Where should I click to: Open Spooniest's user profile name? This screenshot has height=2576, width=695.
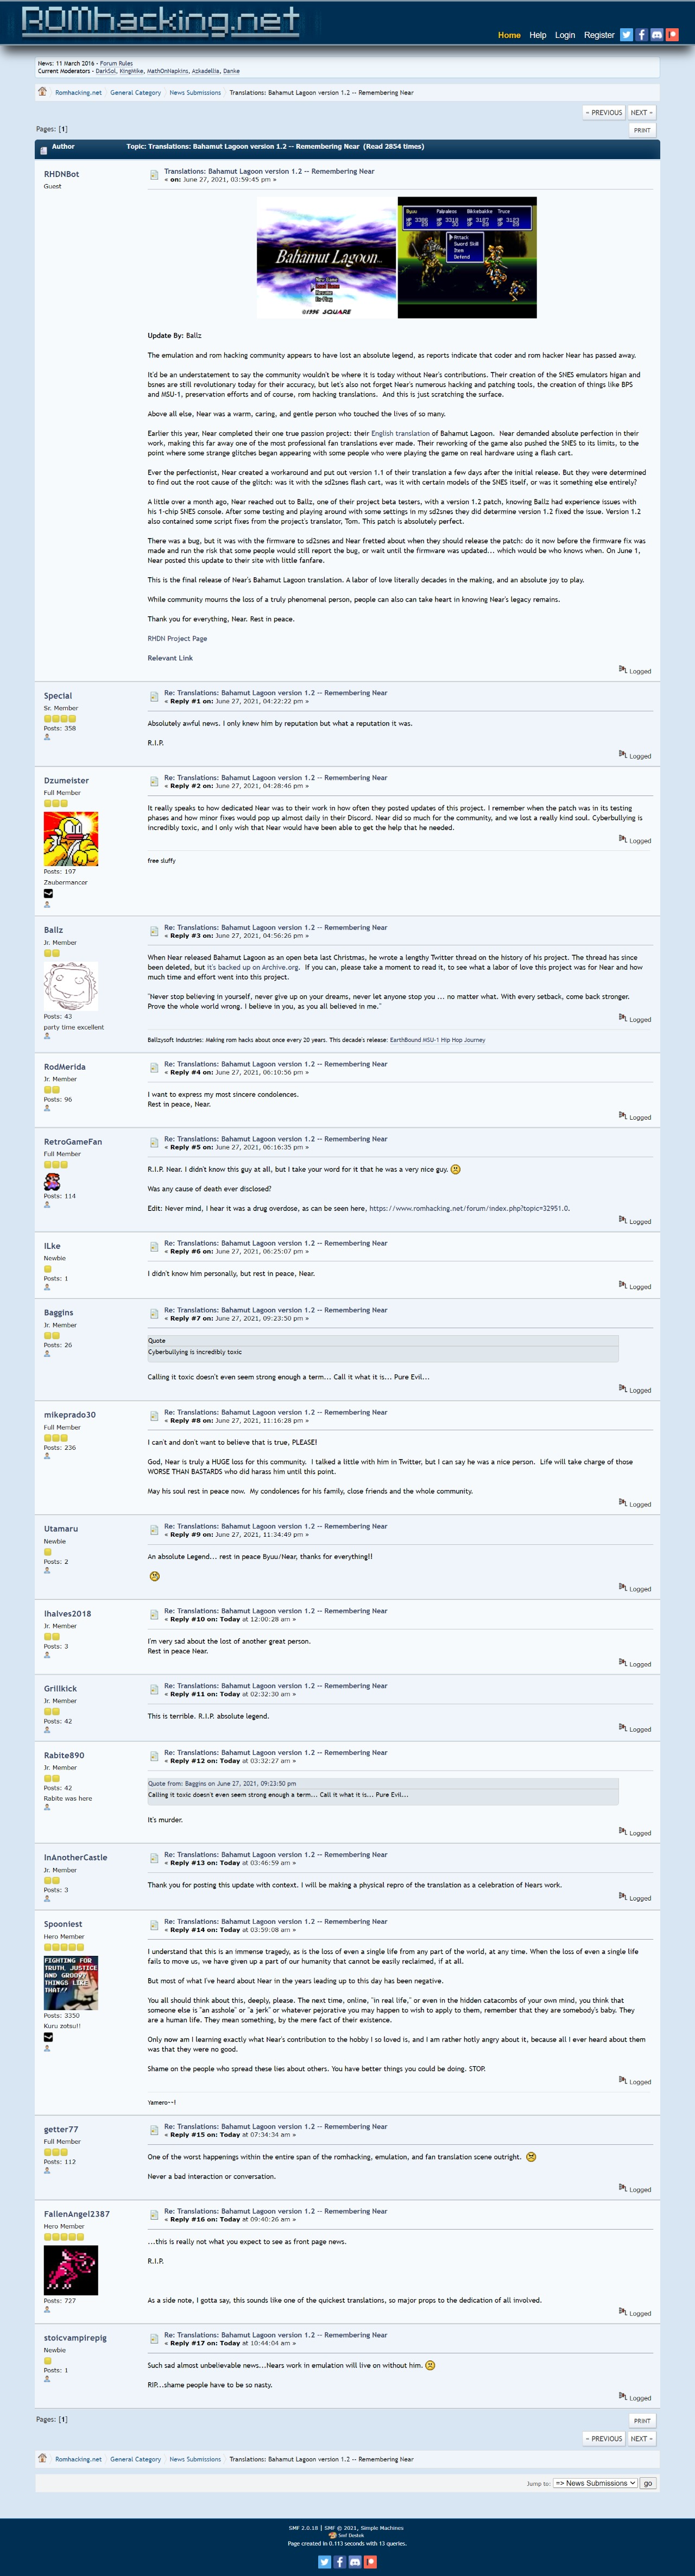click(63, 1923)
